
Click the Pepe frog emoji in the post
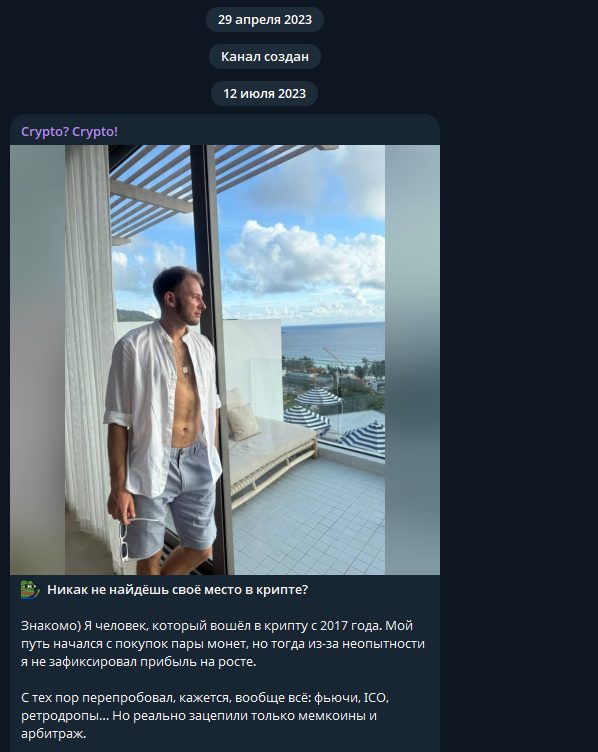[x=30, y=590]
